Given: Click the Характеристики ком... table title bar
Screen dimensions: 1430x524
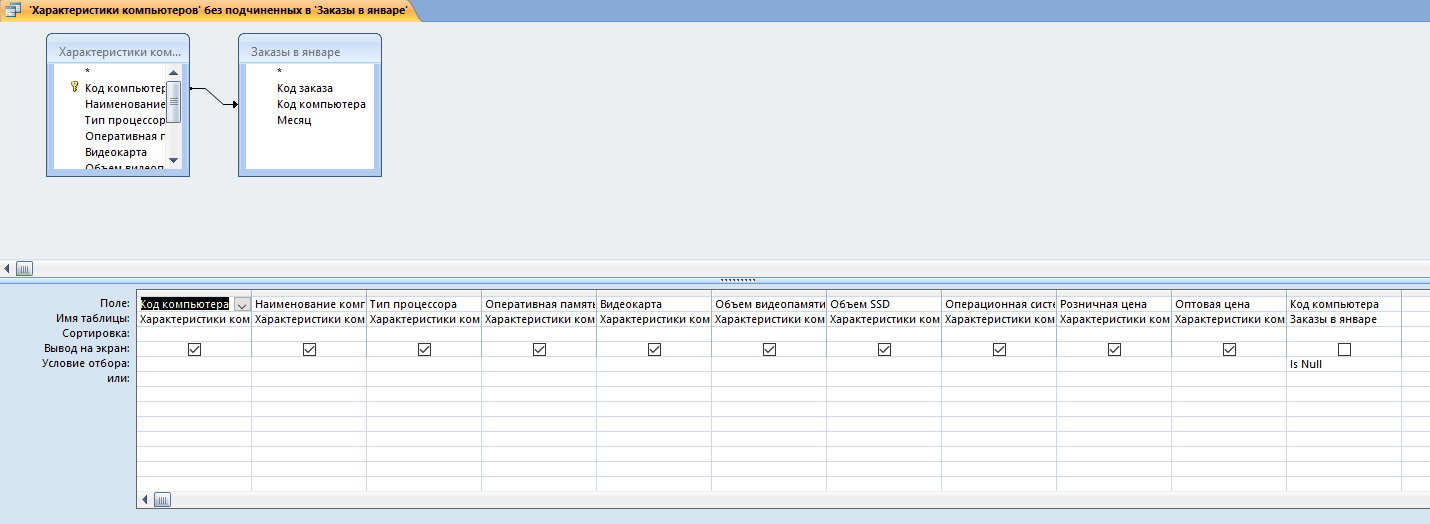Looking at the screenshot, I should tap(118, 52).
